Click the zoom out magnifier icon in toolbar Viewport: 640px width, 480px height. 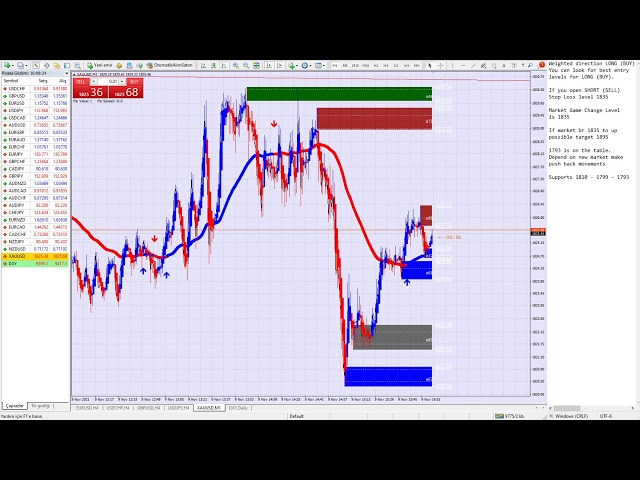click(x=246, y=65)
